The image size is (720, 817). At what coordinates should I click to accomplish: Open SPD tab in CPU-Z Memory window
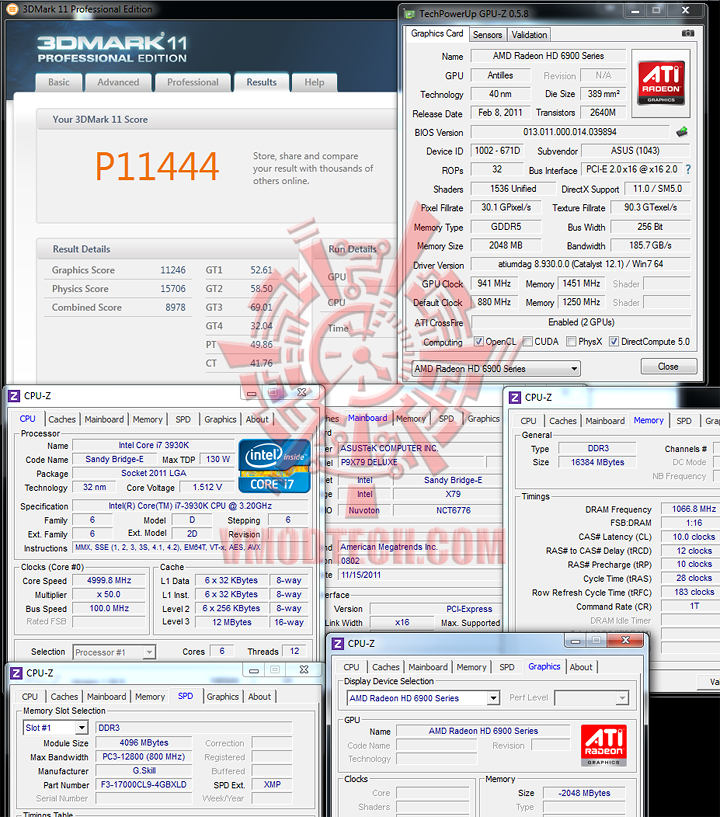(x=684, y=421)
